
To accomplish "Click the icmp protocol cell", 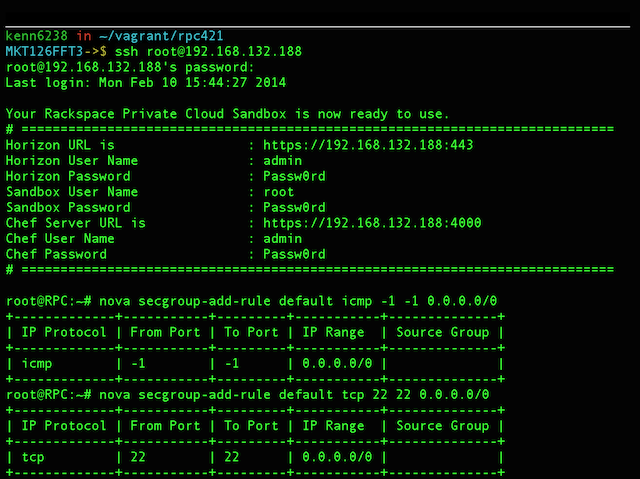I will (37, 364).
